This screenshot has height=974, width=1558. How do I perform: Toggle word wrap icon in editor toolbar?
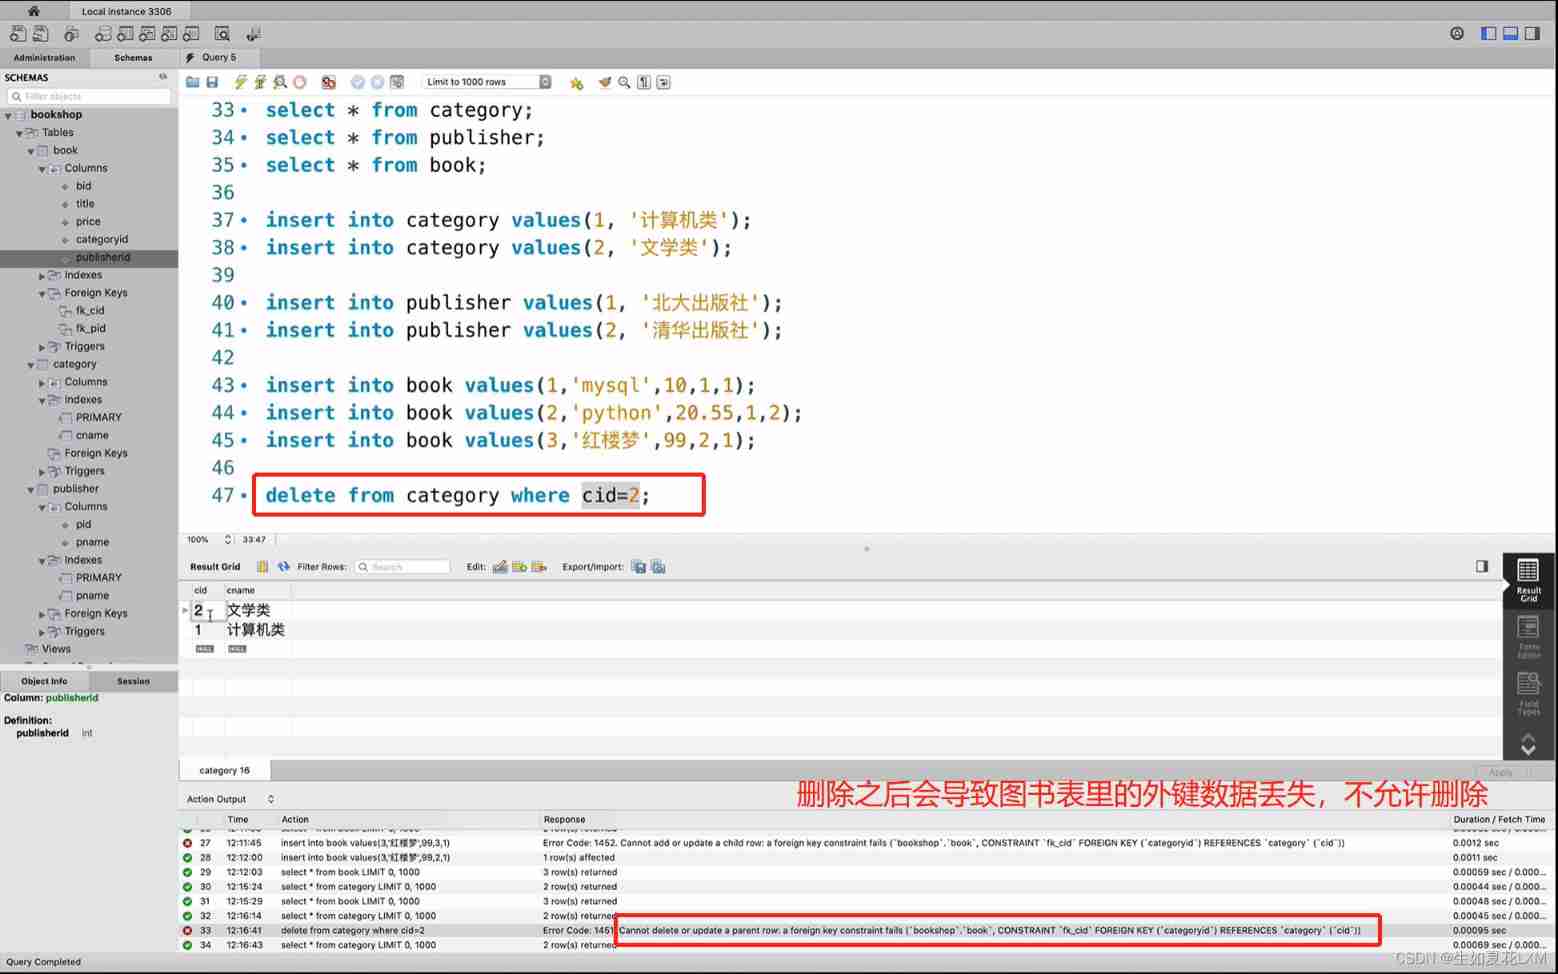pyautogui.click(x=664, y=82)
